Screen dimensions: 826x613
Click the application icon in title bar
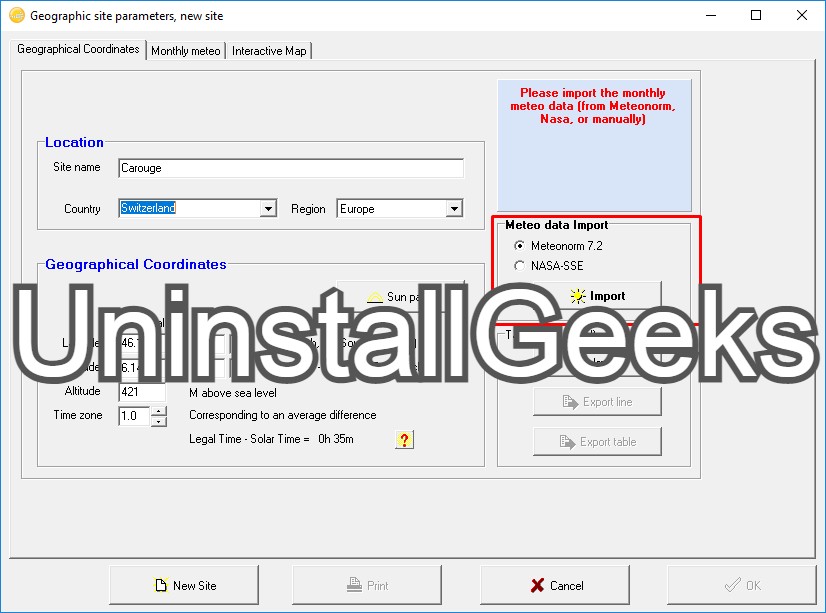coord(17,15)
